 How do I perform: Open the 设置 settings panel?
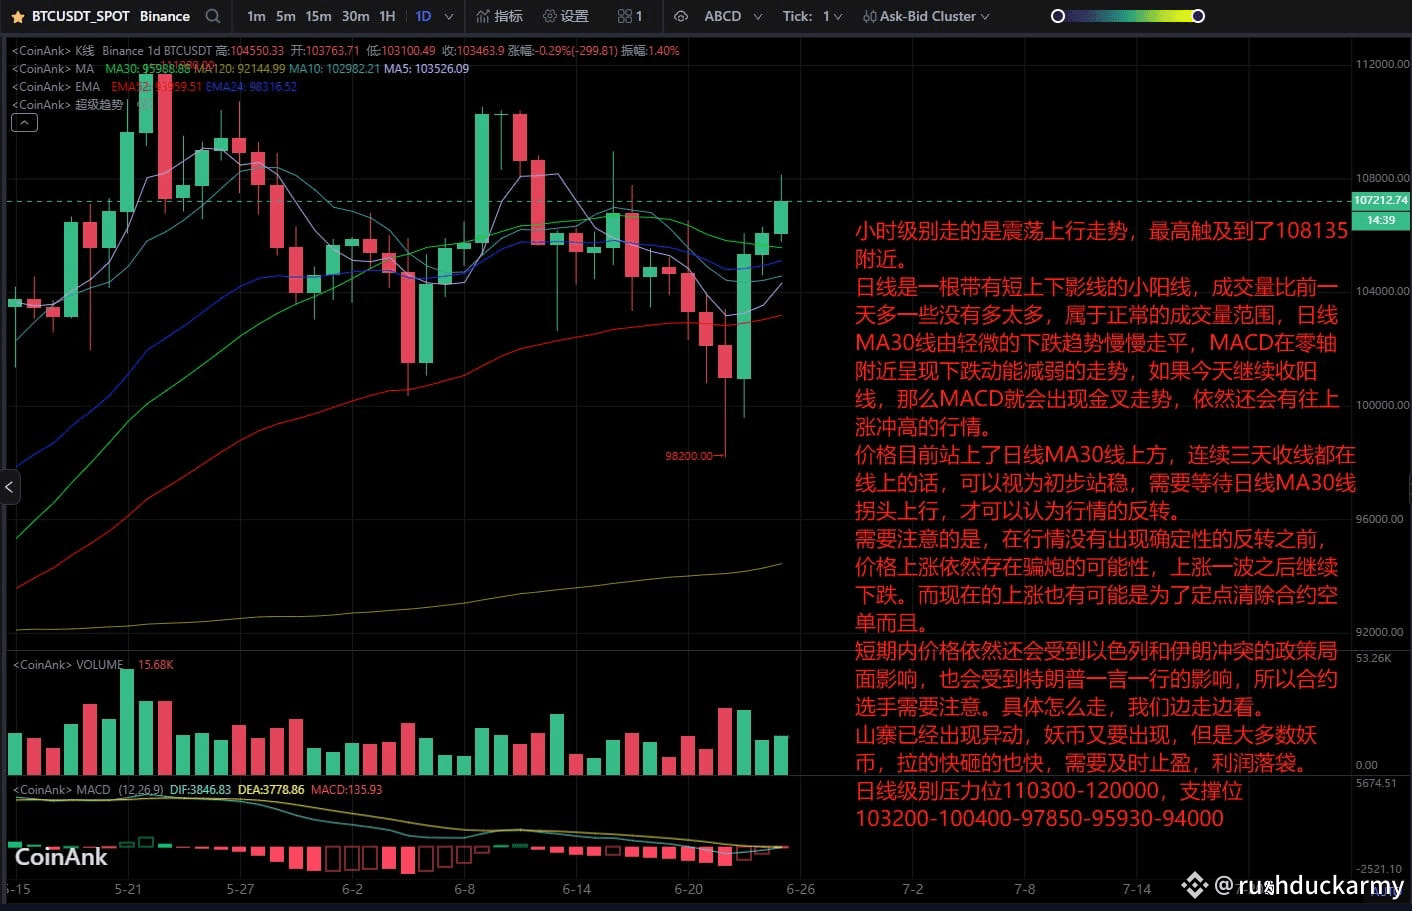(565, 16)
